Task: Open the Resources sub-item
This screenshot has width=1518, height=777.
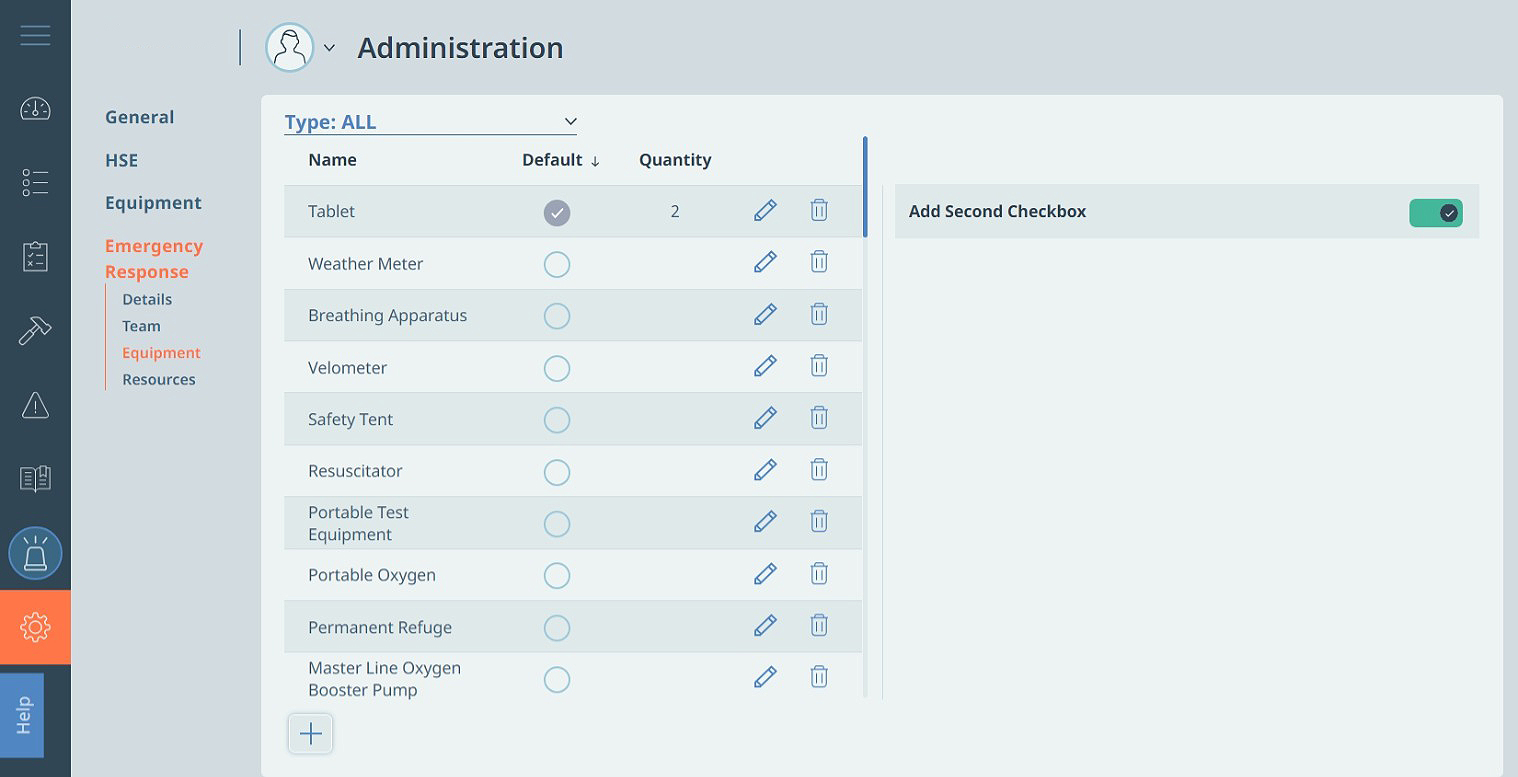Action: coord(159,379)
